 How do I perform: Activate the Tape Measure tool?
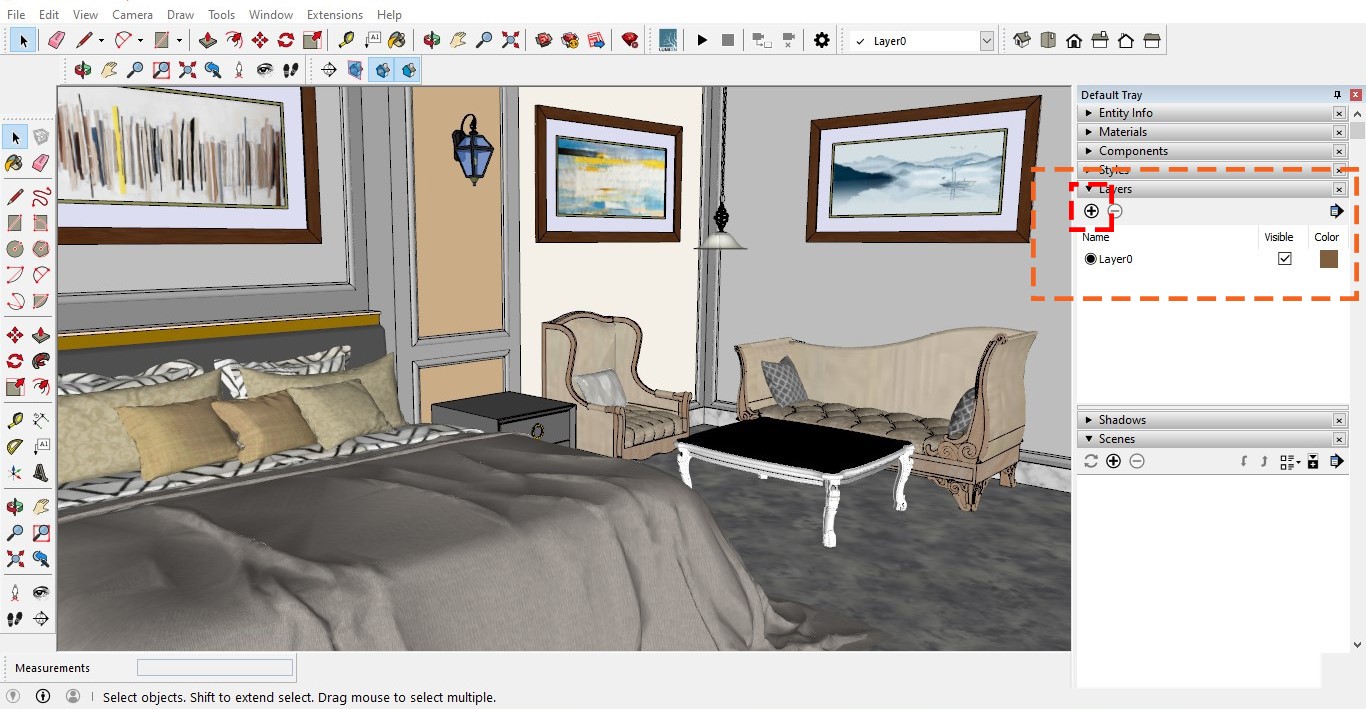click(x=346, y=40)
